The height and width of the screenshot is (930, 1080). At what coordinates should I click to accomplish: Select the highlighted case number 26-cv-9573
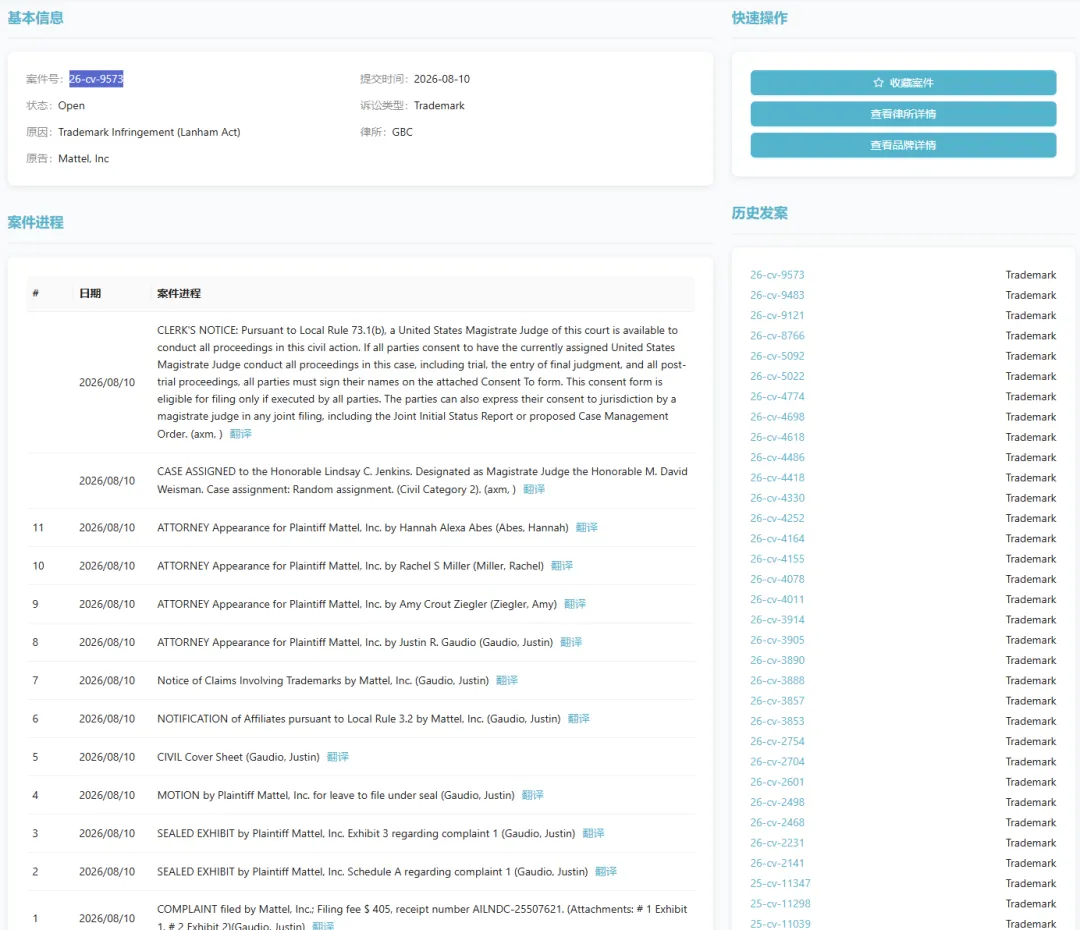[96, 79]
